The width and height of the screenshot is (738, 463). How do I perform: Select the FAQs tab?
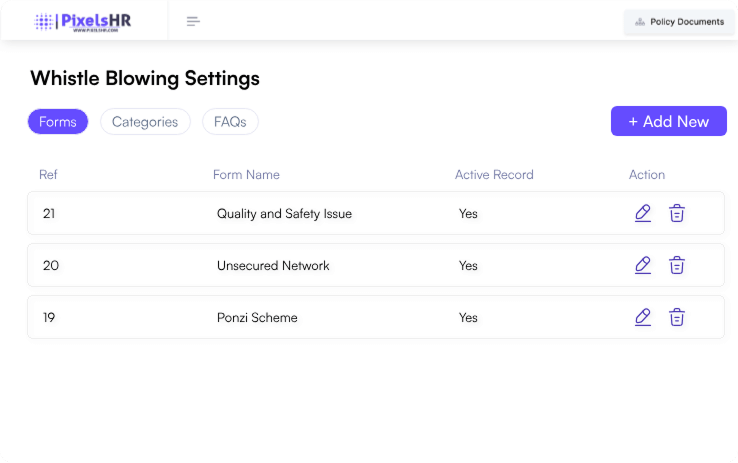pyautogui.click(x=230, y=122)
